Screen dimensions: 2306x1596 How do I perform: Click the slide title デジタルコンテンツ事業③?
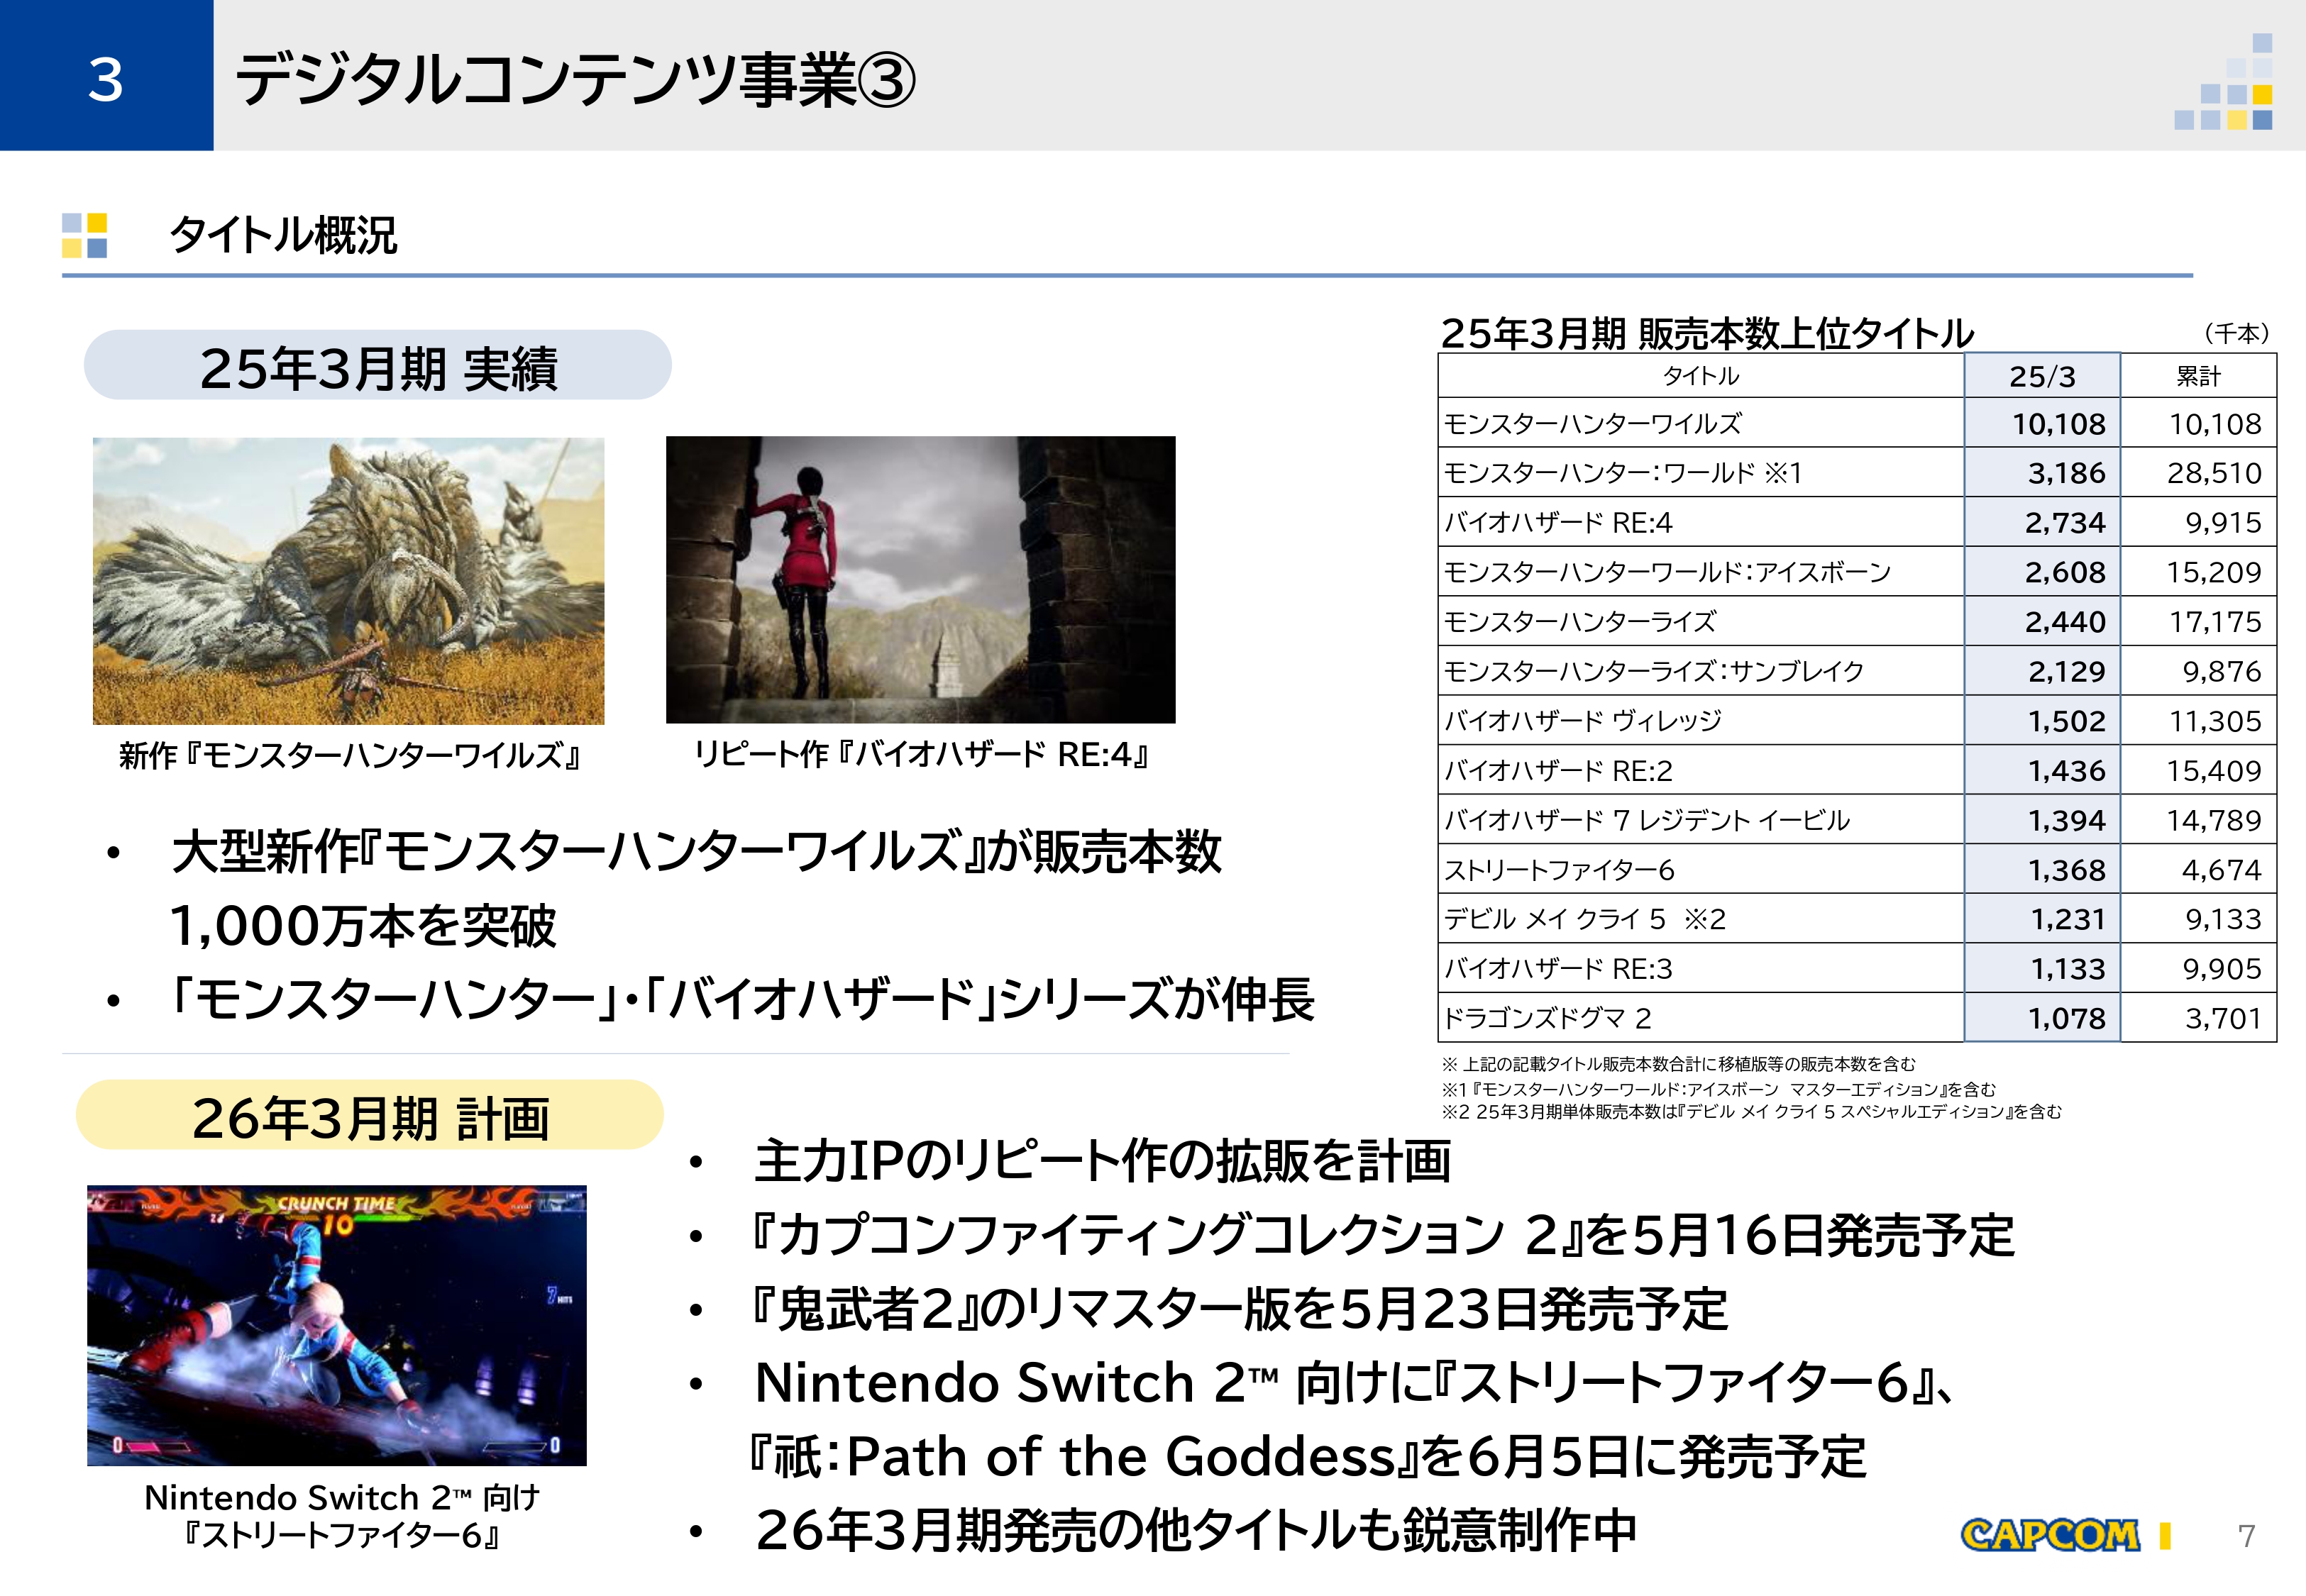[576, 80]
